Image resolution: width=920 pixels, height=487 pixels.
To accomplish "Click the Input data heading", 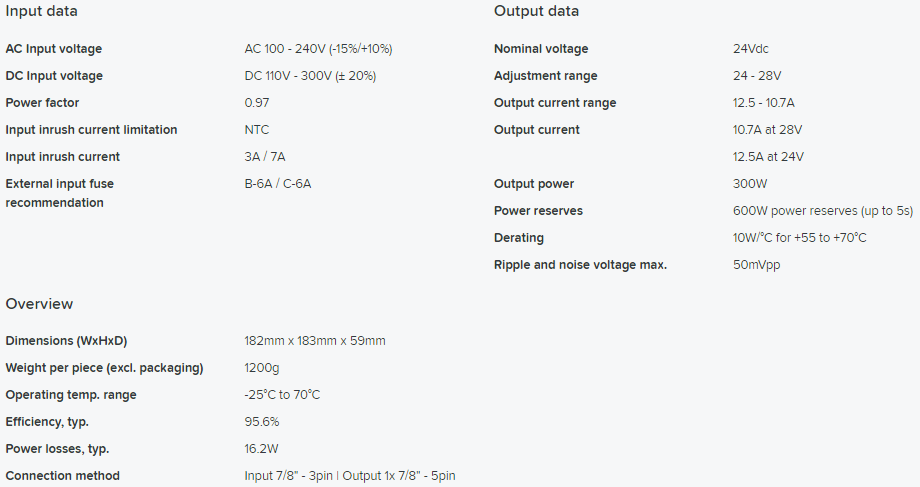I will click(42, 11).
